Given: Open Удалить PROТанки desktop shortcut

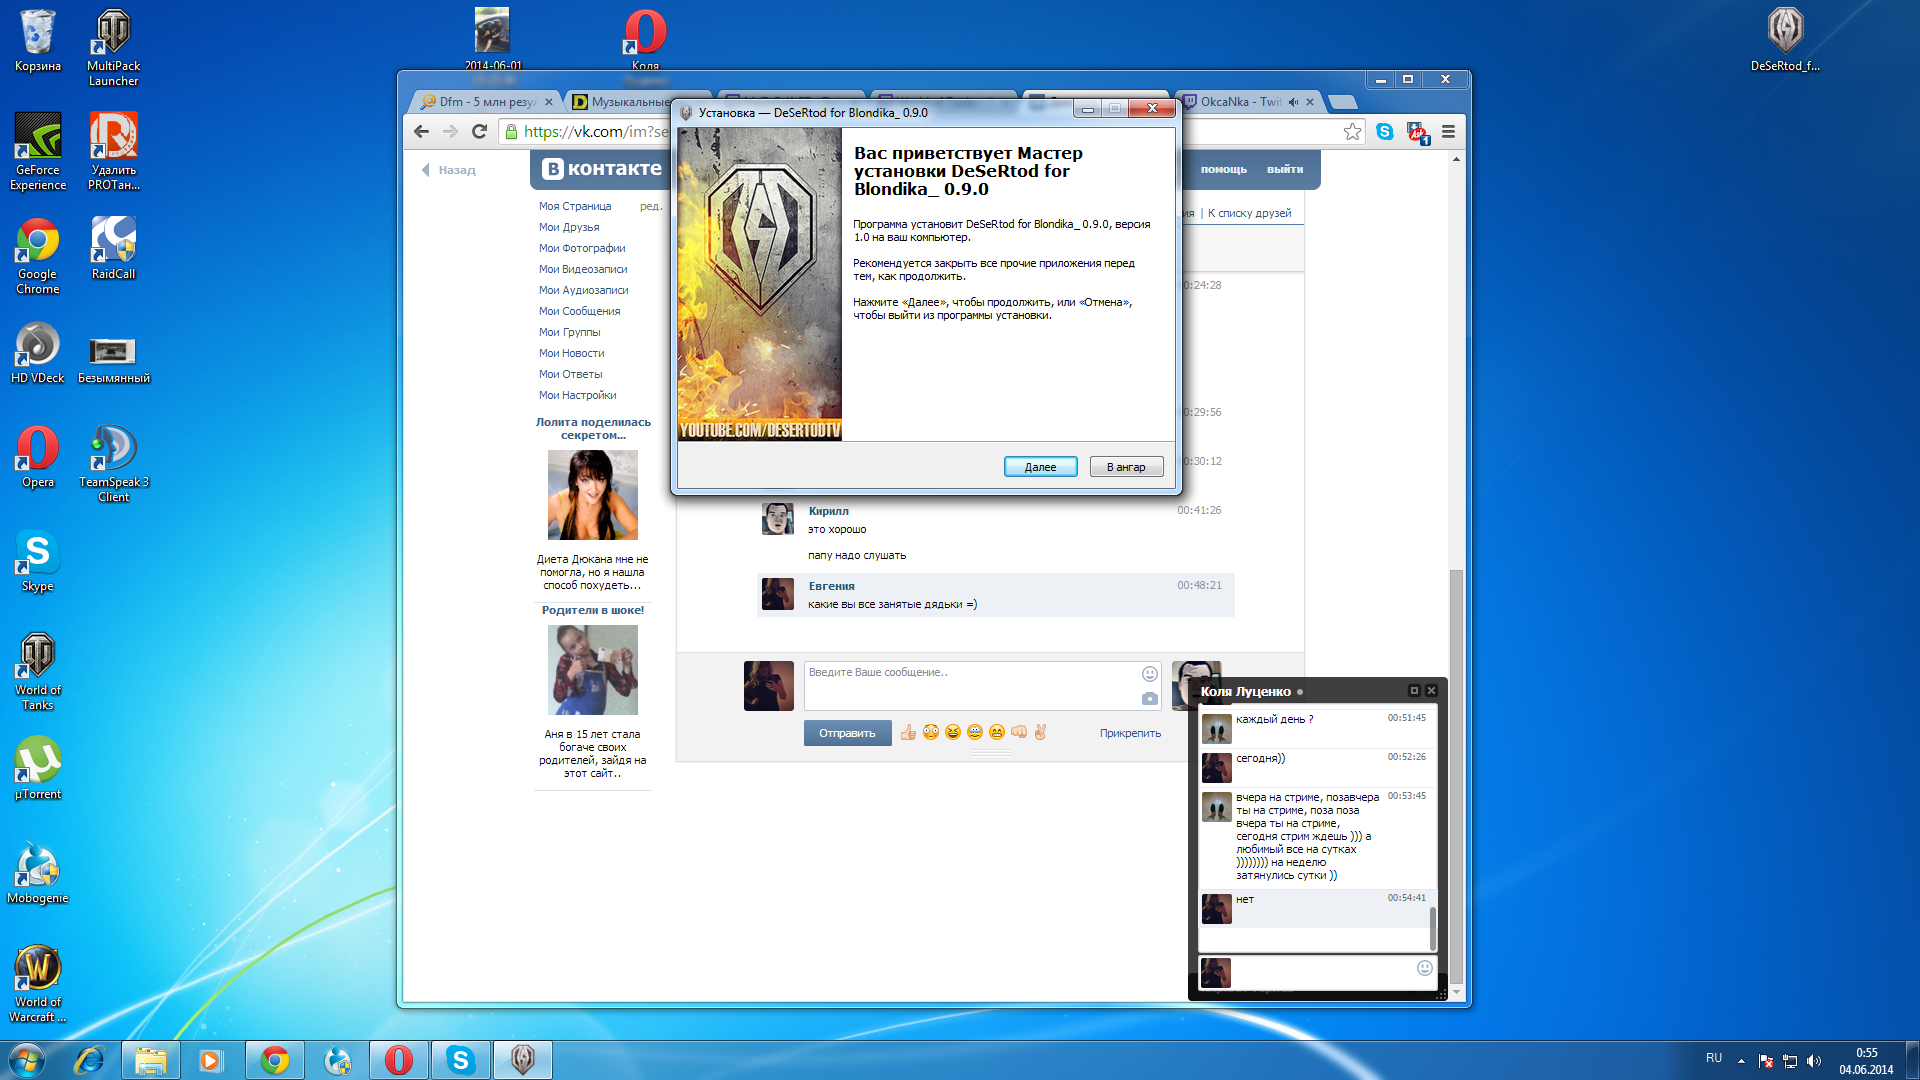Looking at the screenshot, I should point(113,151).
